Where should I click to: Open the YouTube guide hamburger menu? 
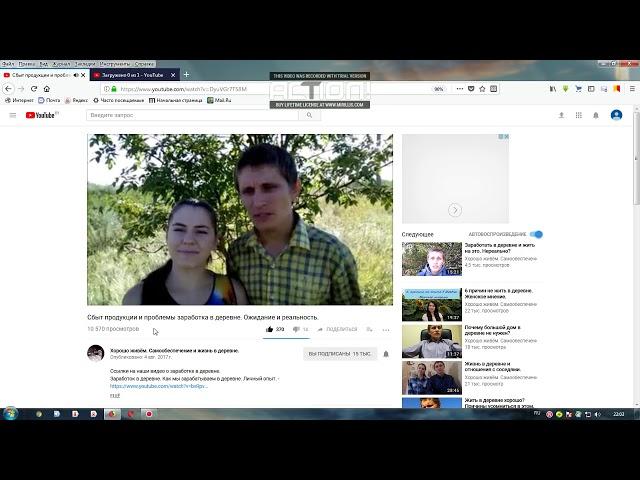click(x=13, y=116)
